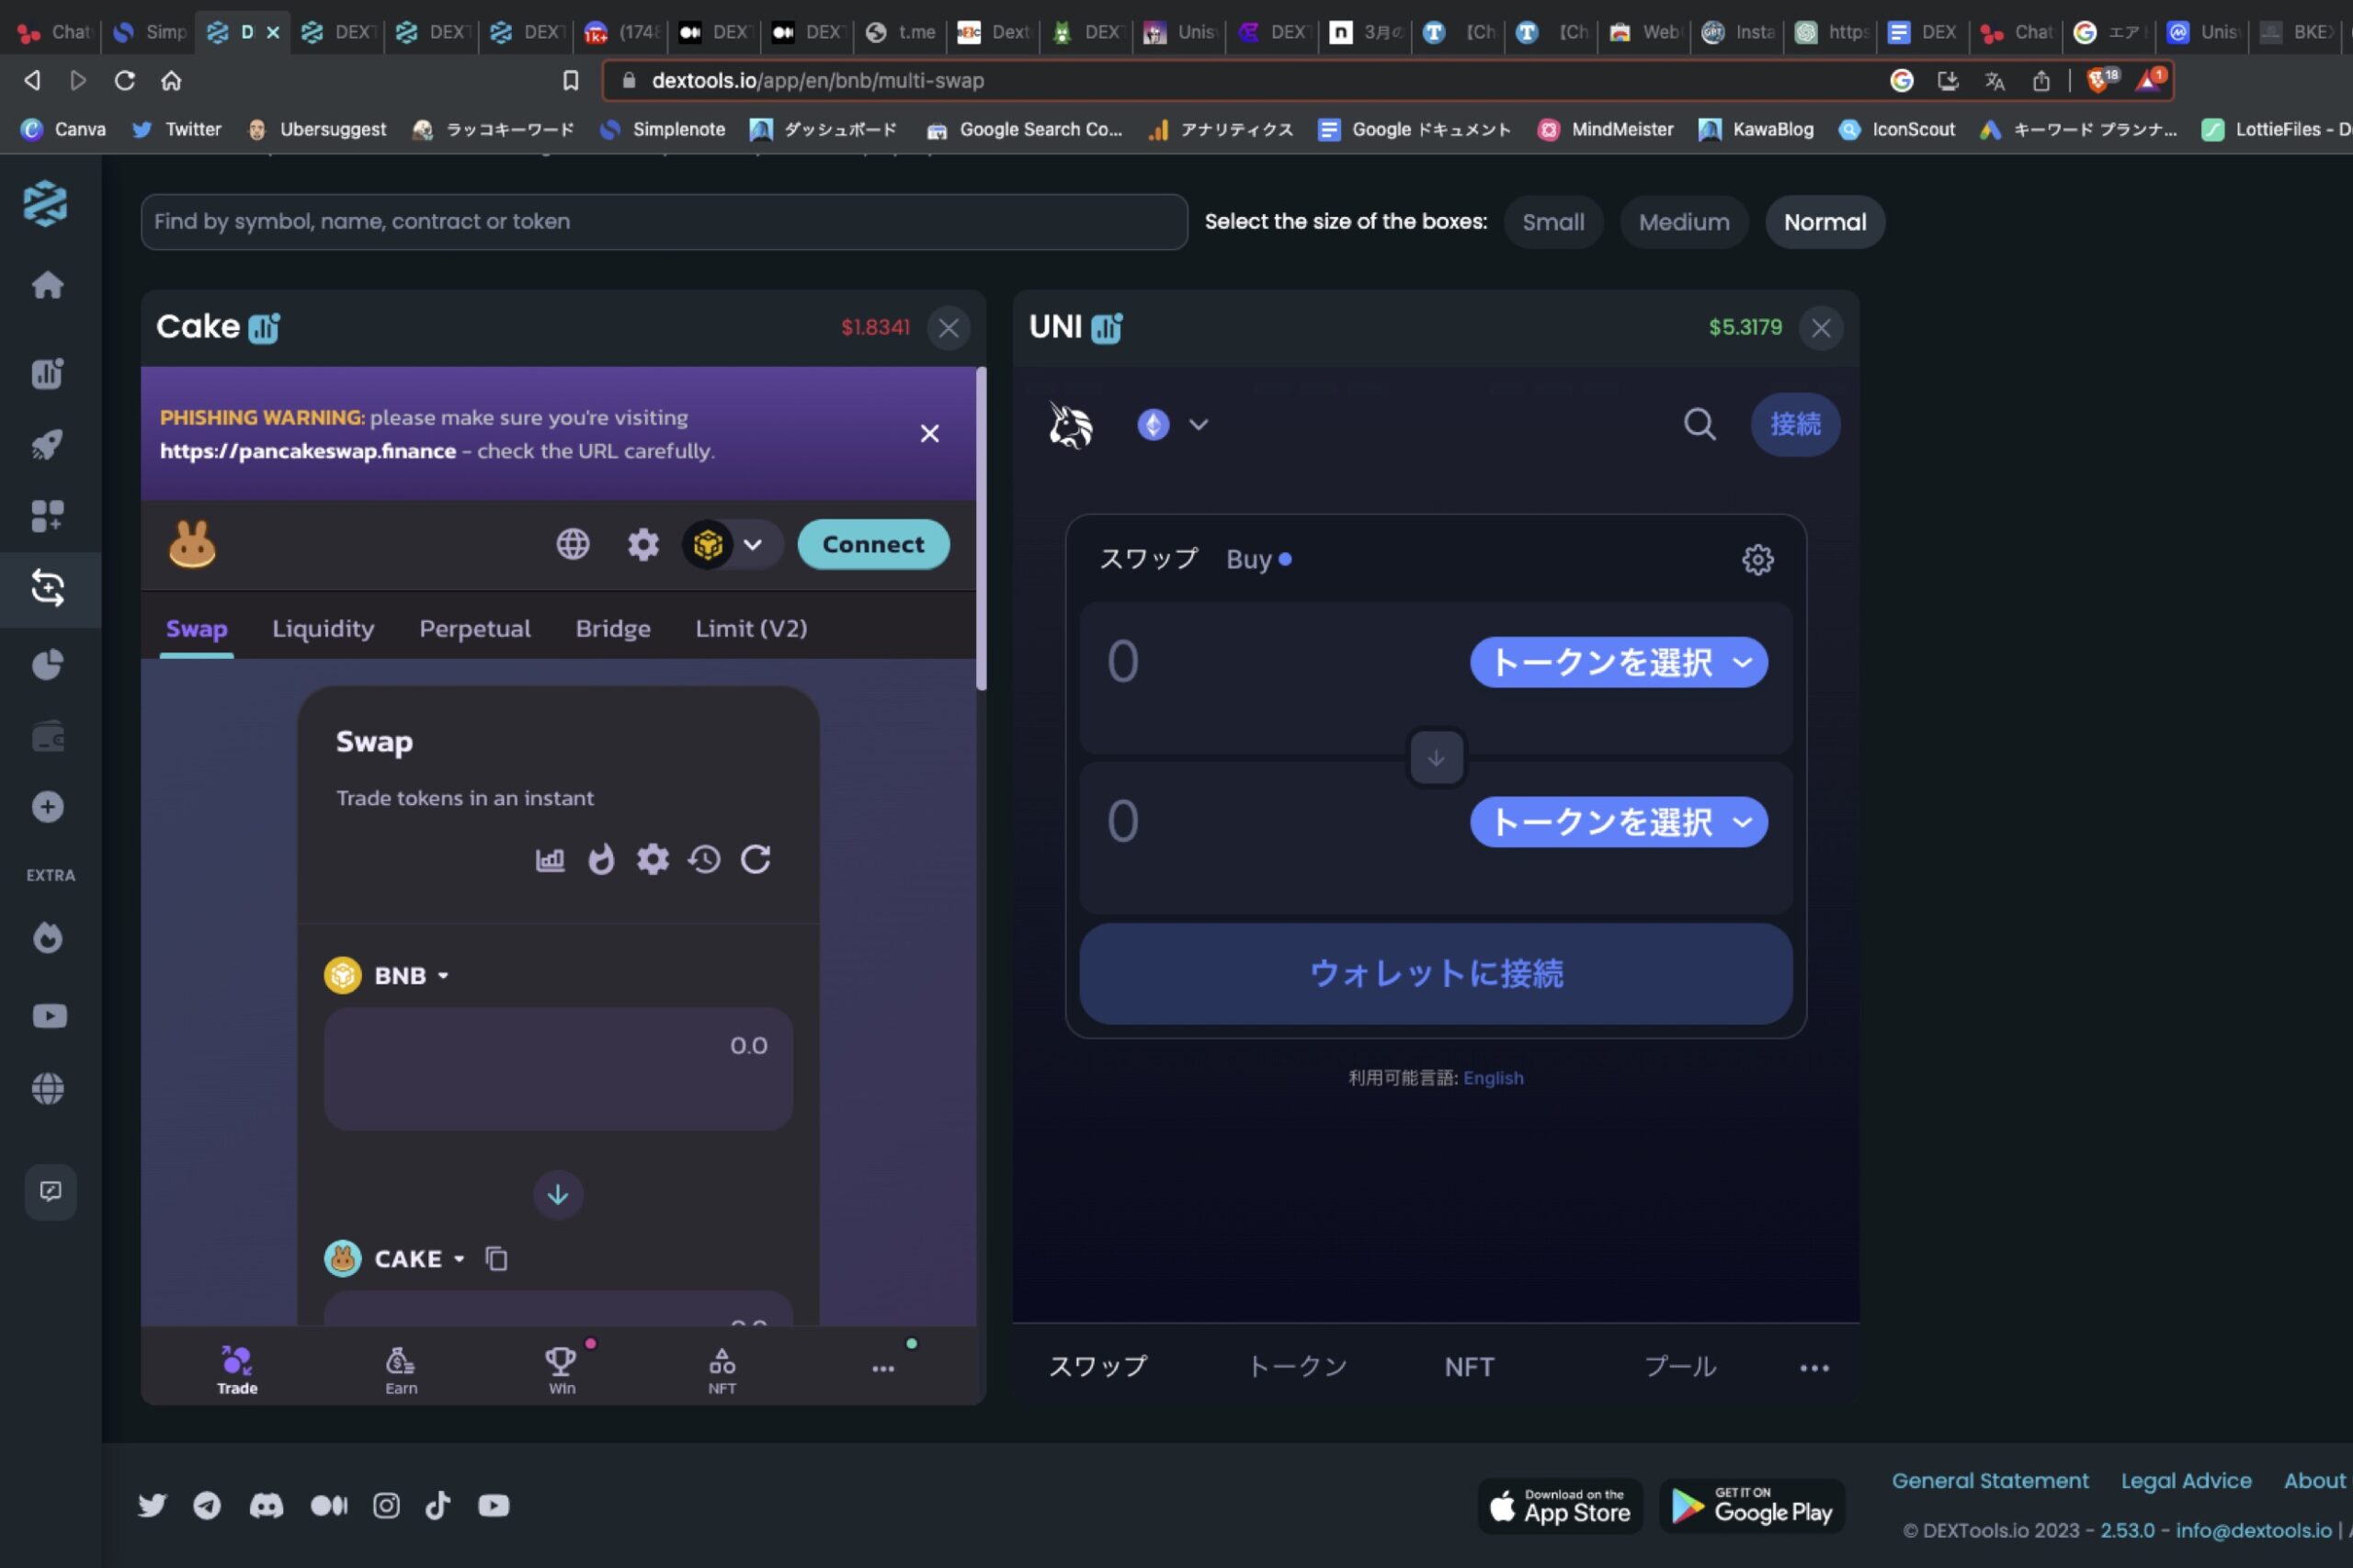Click the Connect button on PancakeSwap

pyautogui.click(x=871, y=543)
